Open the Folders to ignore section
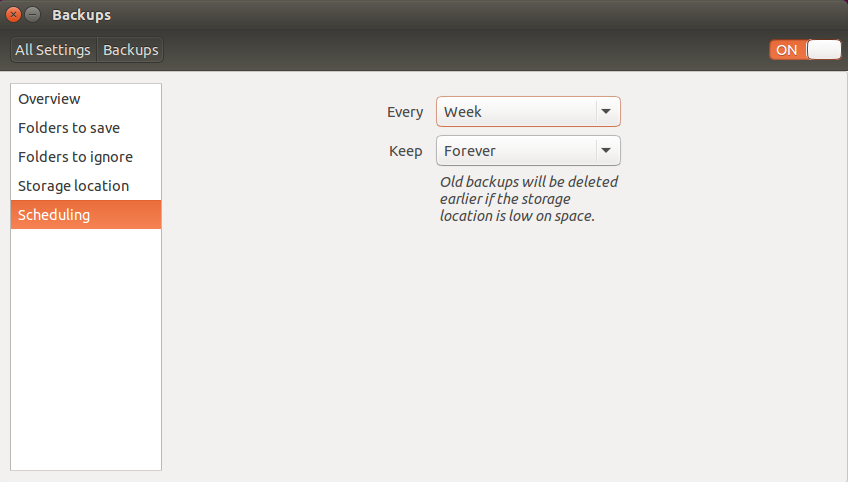Image resolution: width=848 pixels, height=482 pixels. click(x=86, y=157)
